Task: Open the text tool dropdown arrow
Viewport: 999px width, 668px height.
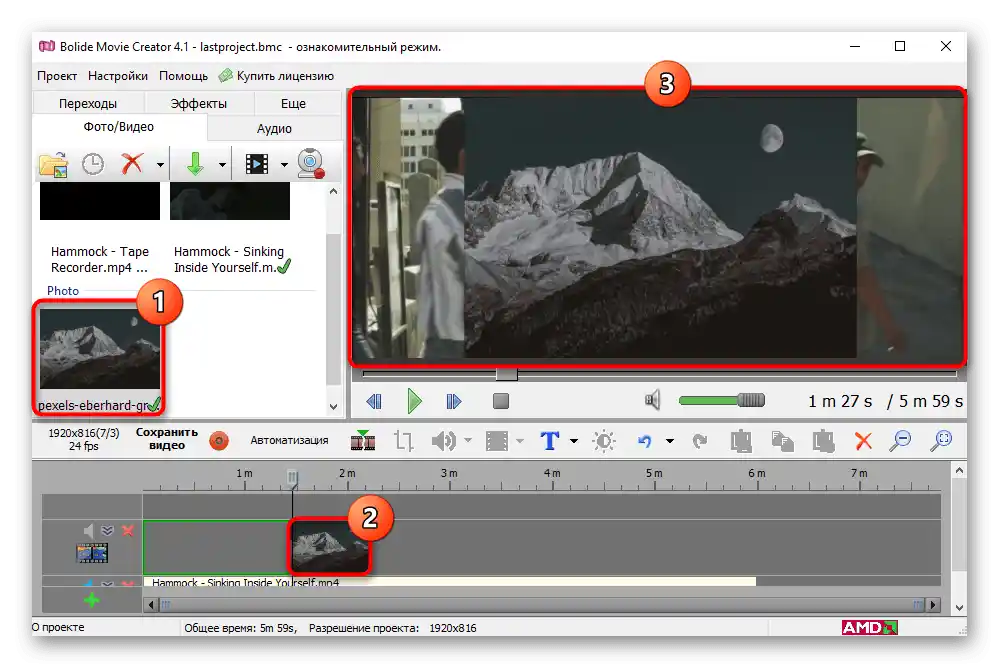Action: (573, 440)
